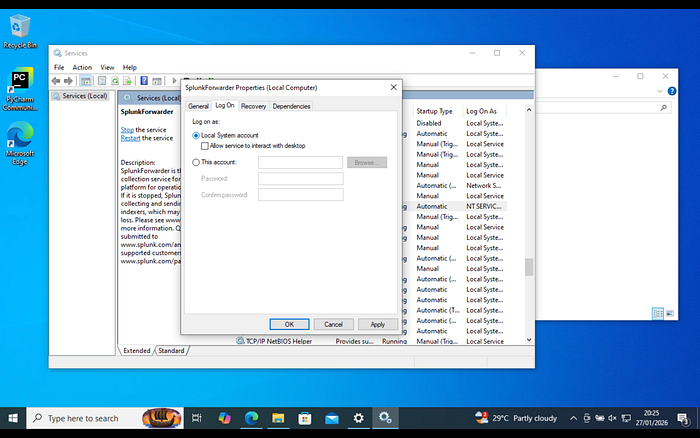
Task: Switch to the Extended view tab
Action: 137,350
